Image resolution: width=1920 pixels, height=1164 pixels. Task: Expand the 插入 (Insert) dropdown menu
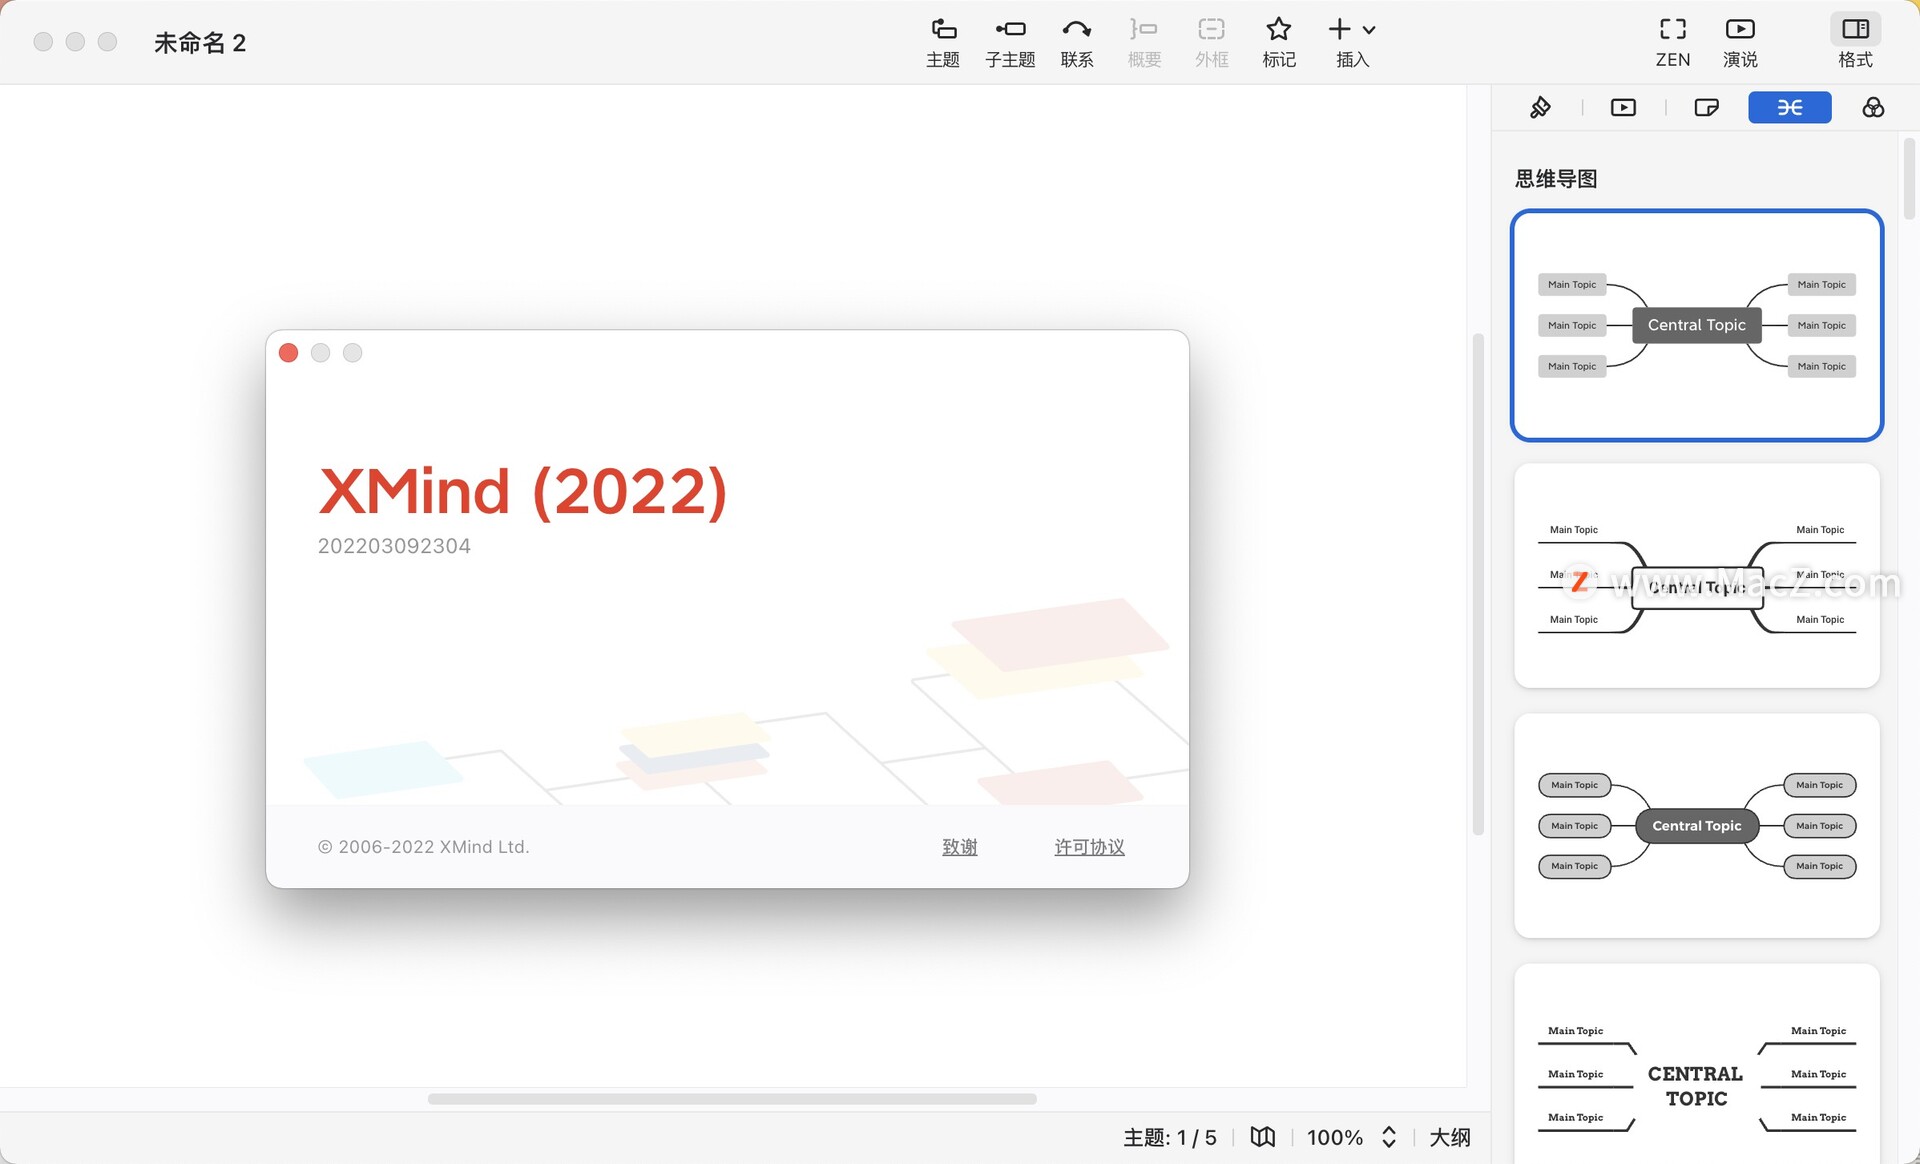tap(1369, 29)
